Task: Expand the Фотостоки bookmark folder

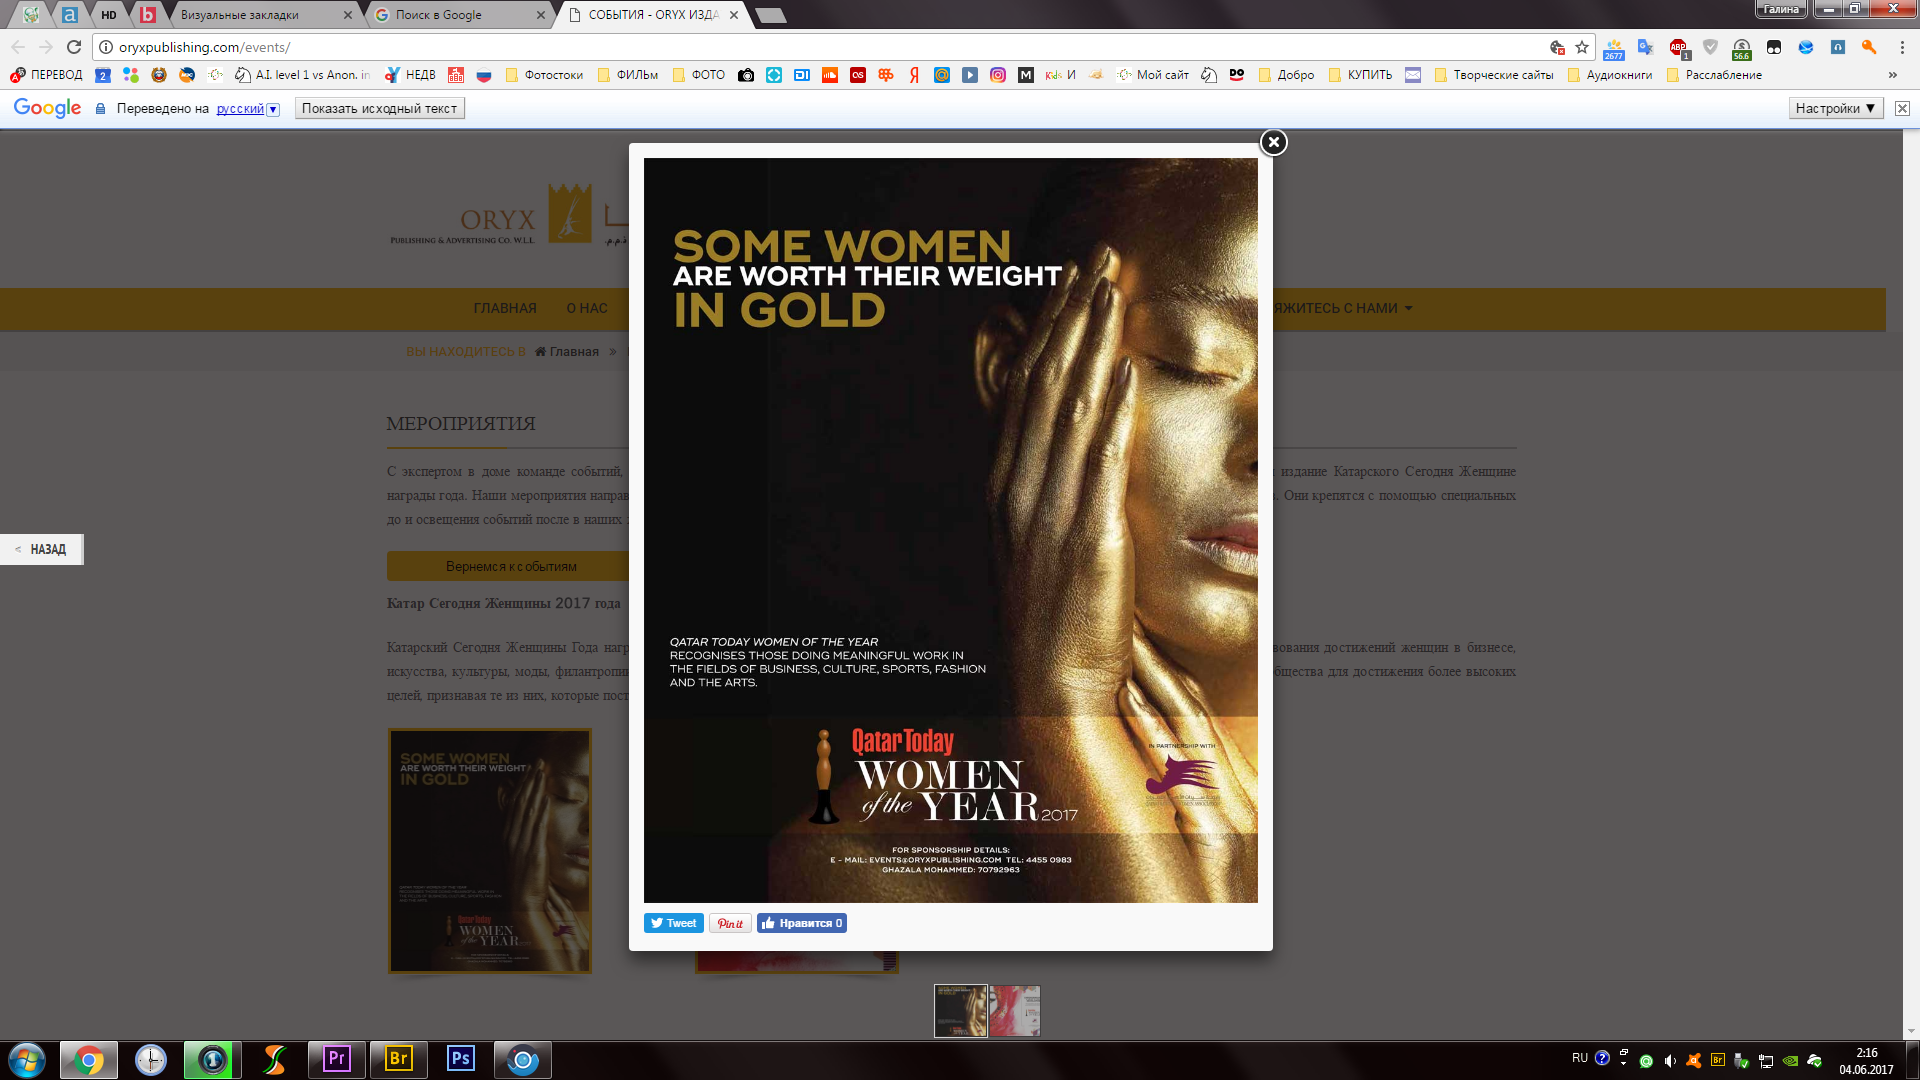Action: pos(544,75)
